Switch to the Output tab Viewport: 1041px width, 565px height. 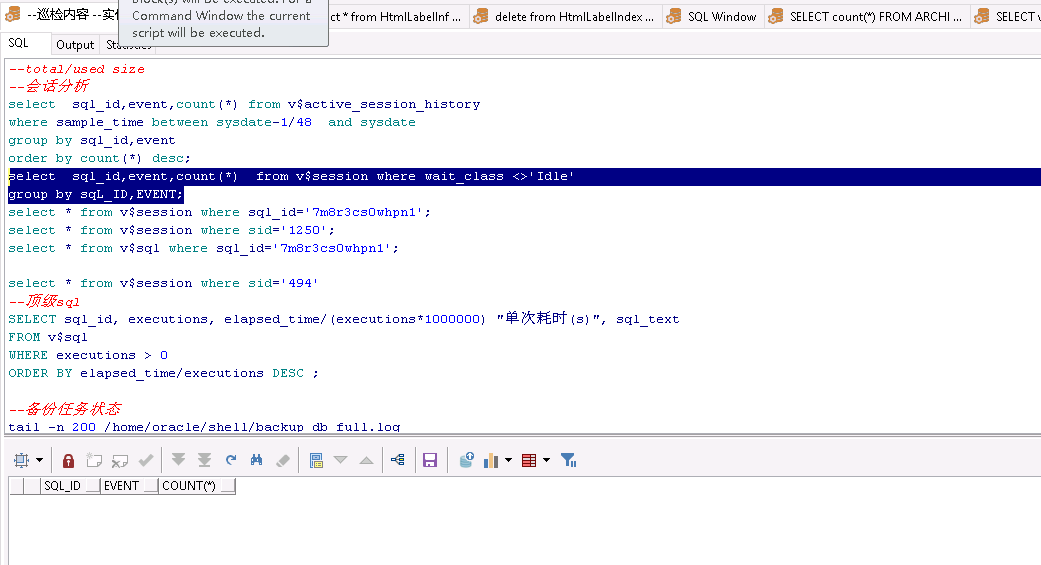75,45
